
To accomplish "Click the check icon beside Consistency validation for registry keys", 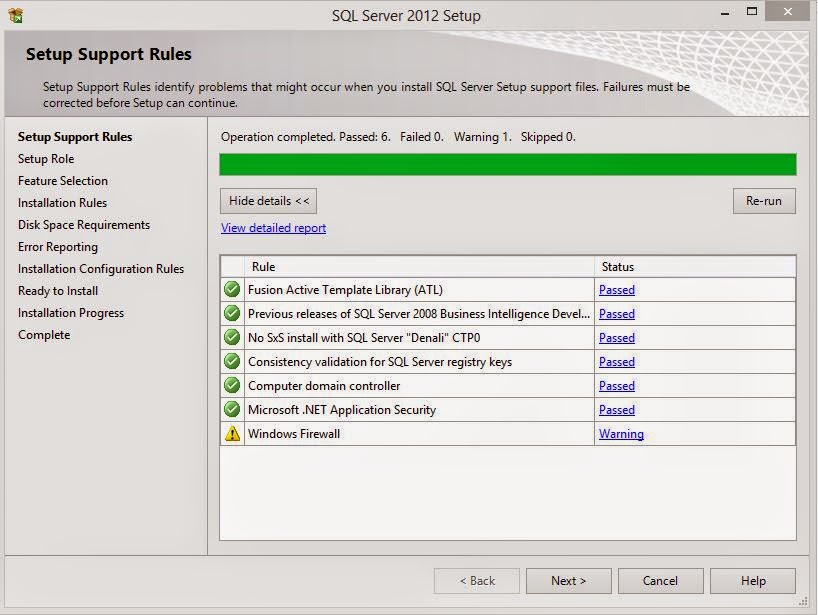I will tap(232, 361).
